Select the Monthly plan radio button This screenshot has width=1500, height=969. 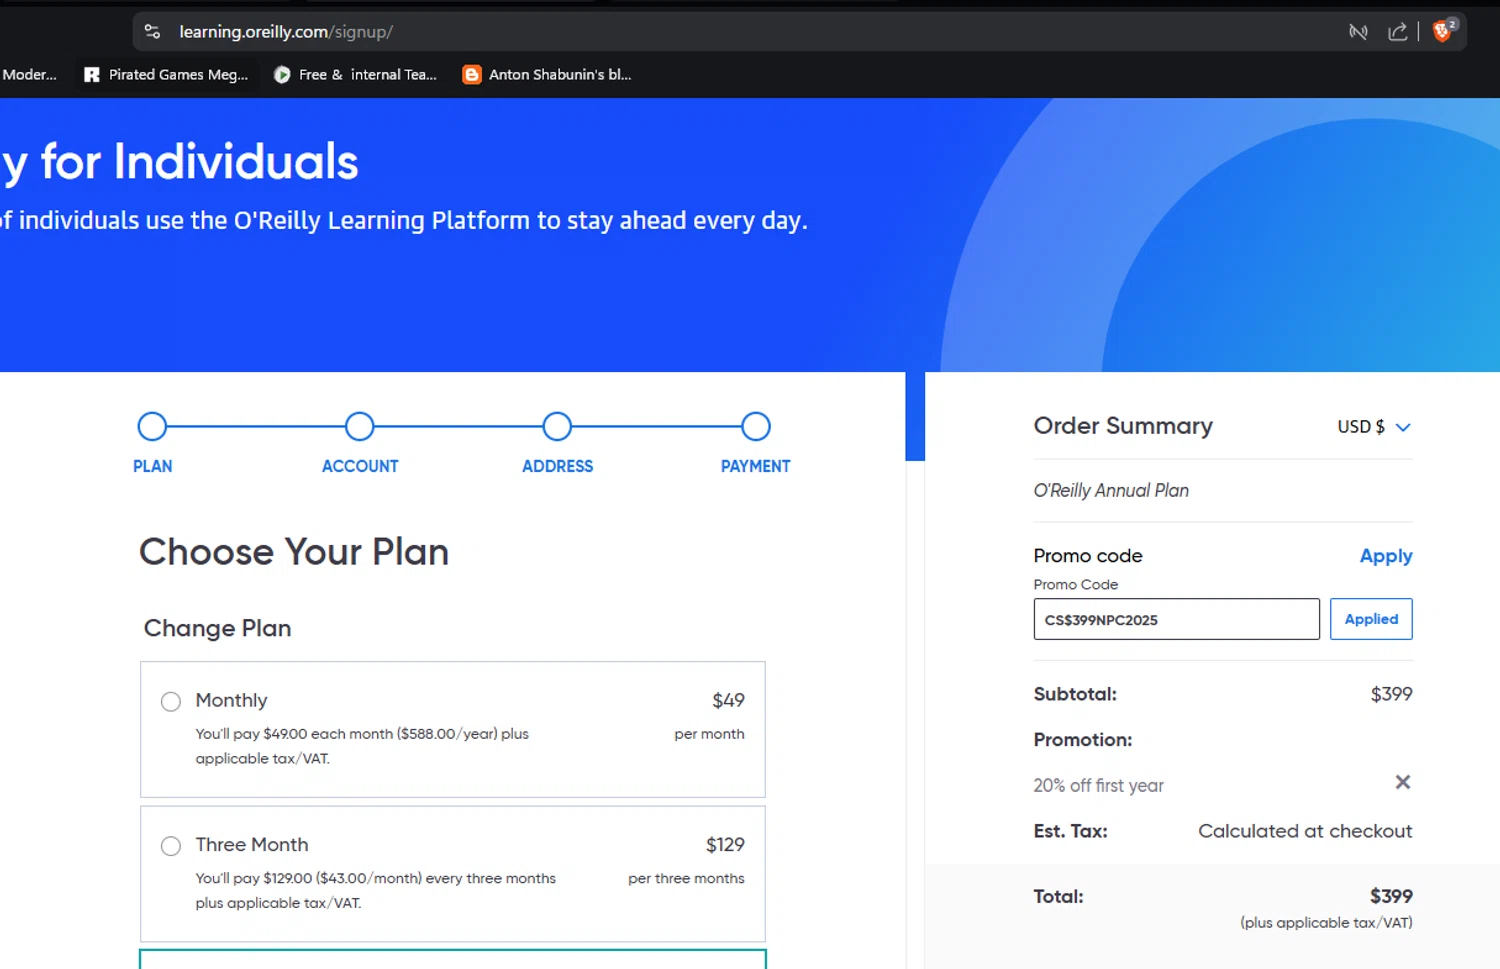pyautogui.click(x=171, y=702)
